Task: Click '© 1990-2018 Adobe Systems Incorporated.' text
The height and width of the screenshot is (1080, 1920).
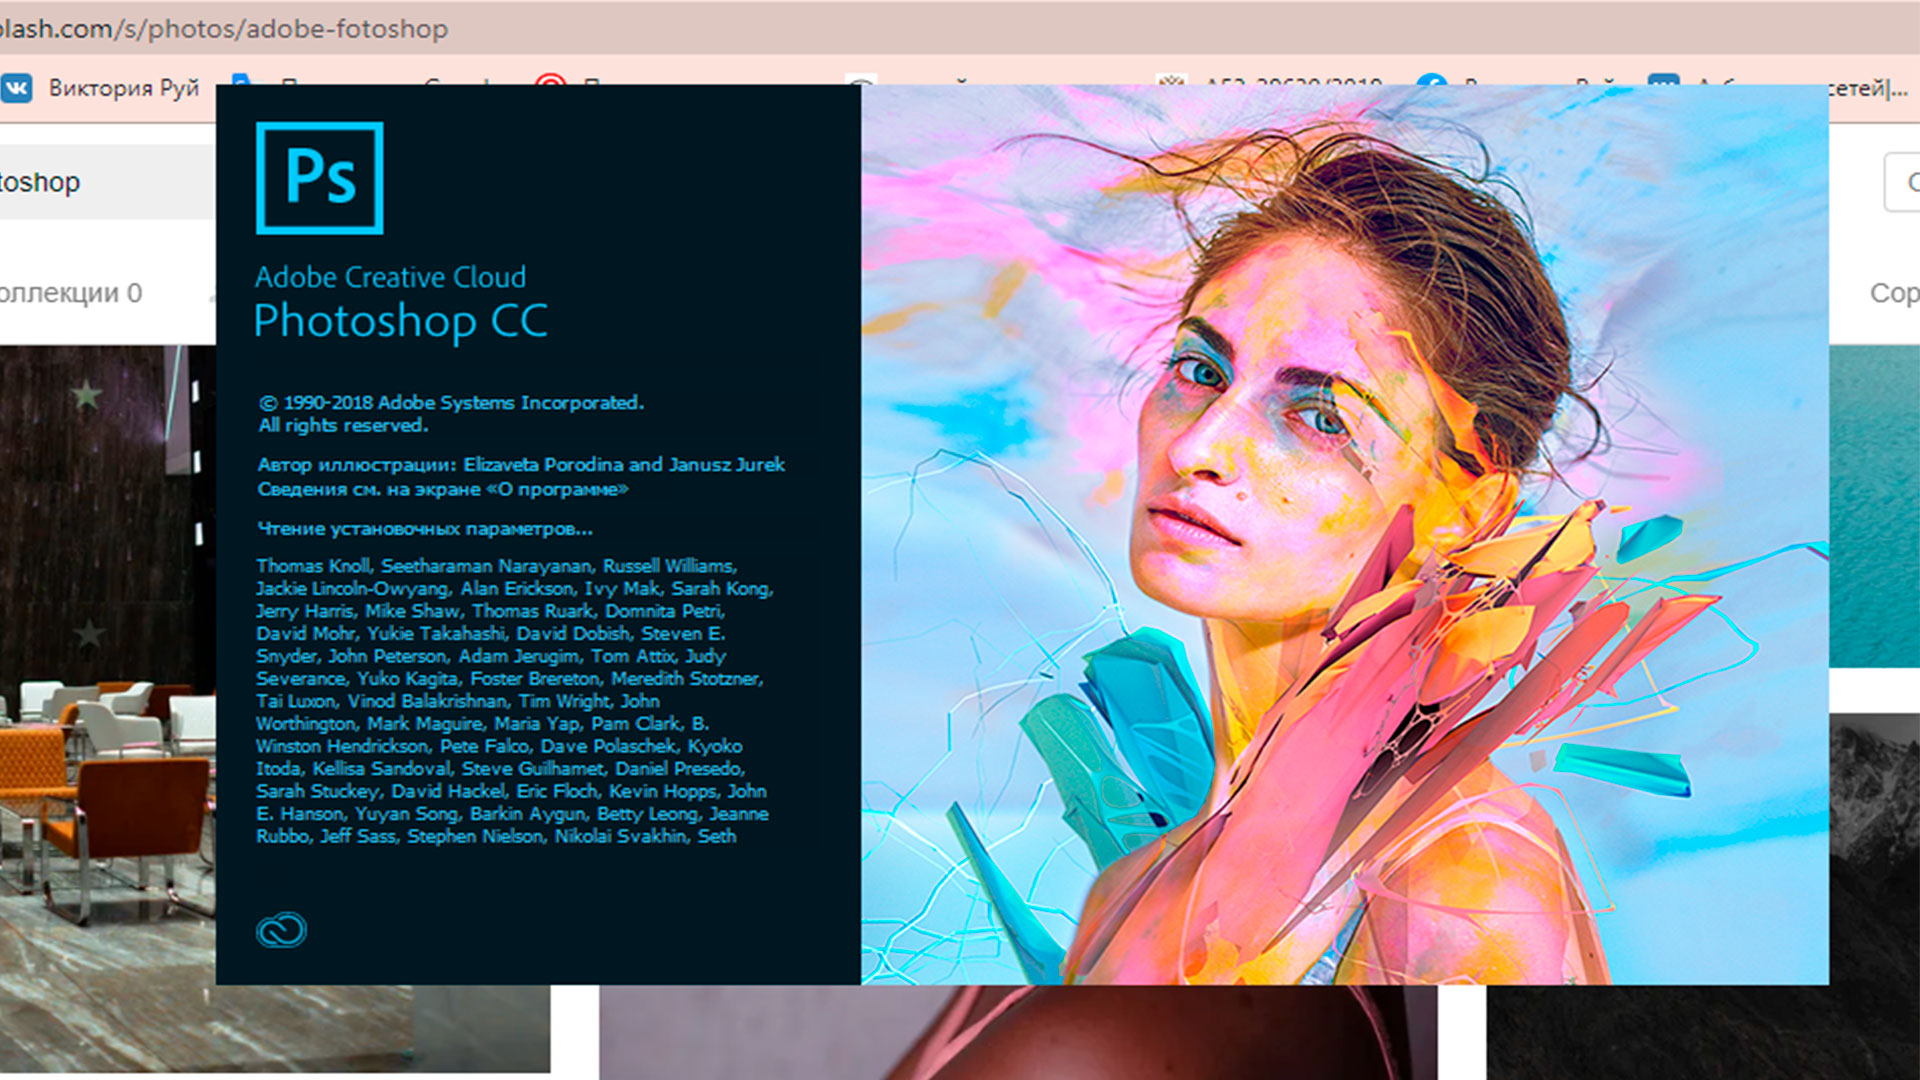Action: click(x=451, y=402)
